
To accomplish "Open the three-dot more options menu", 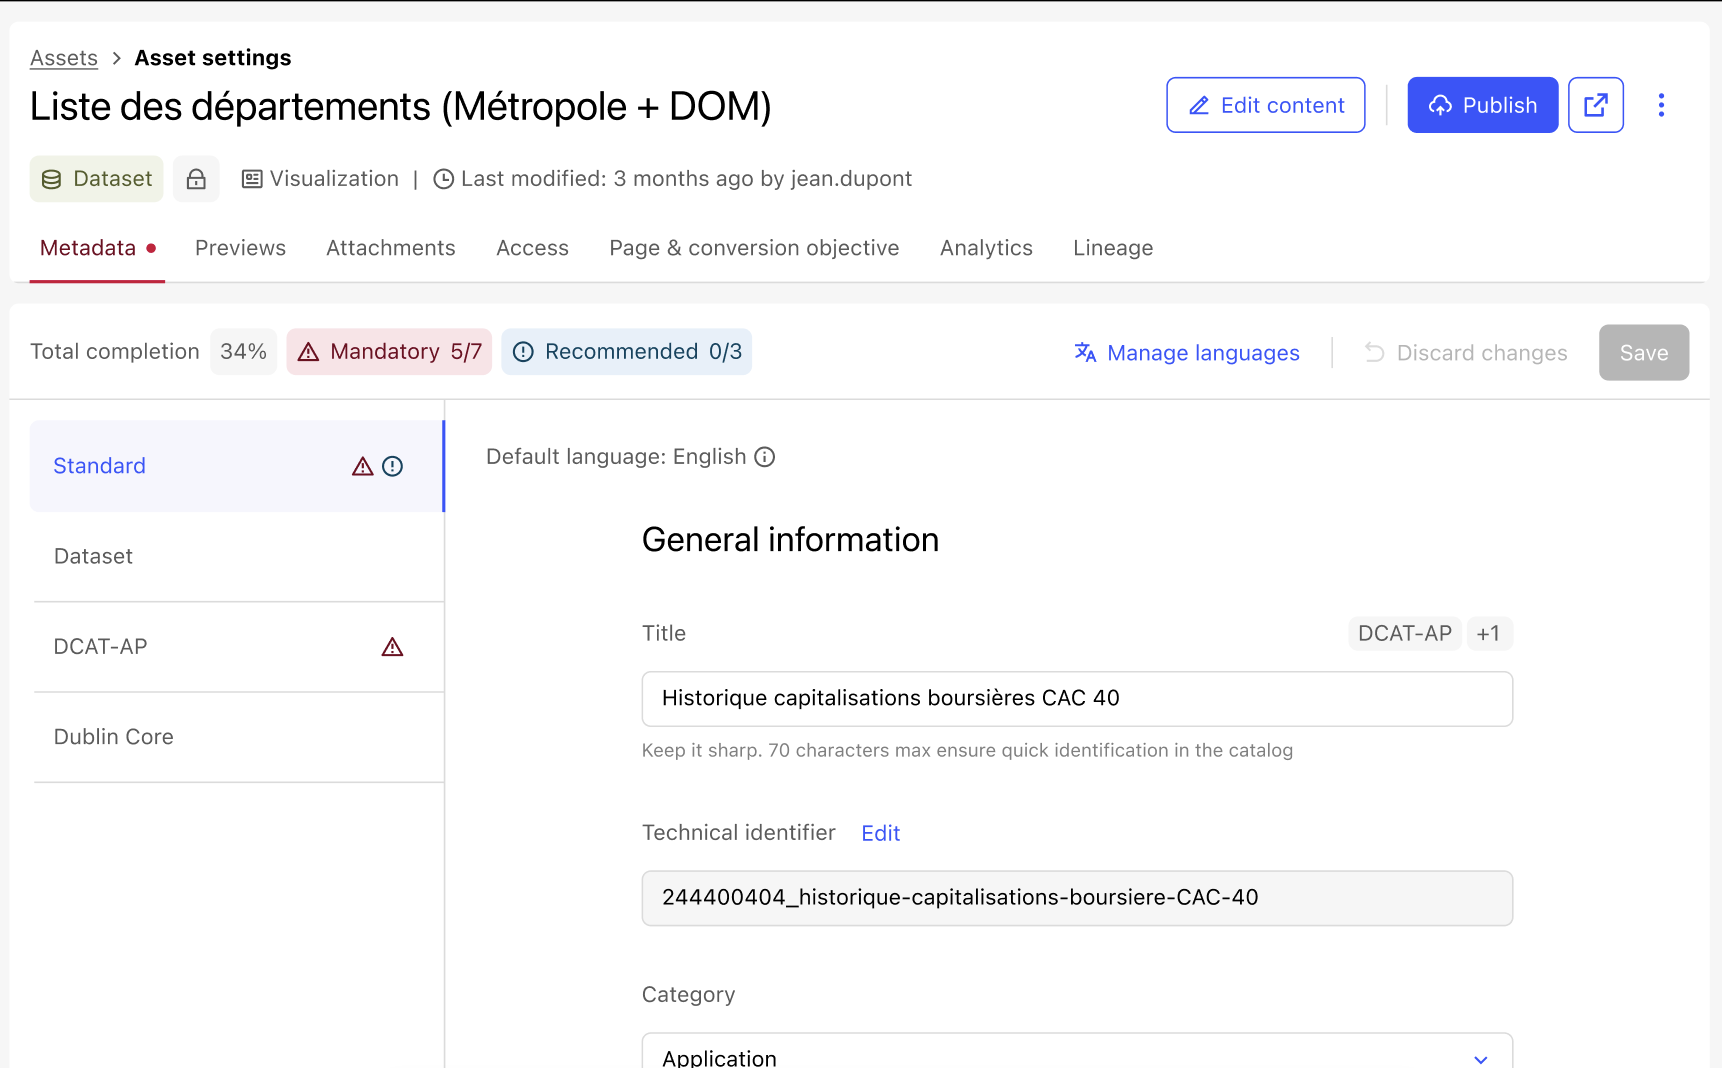I will click(1661, 105).
